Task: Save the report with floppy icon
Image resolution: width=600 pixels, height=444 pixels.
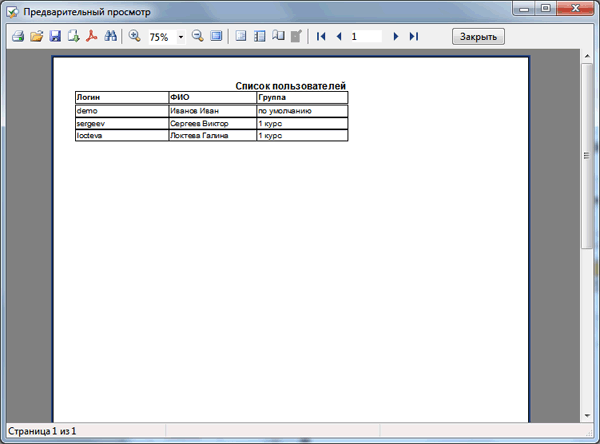Action: pos(55,36)
